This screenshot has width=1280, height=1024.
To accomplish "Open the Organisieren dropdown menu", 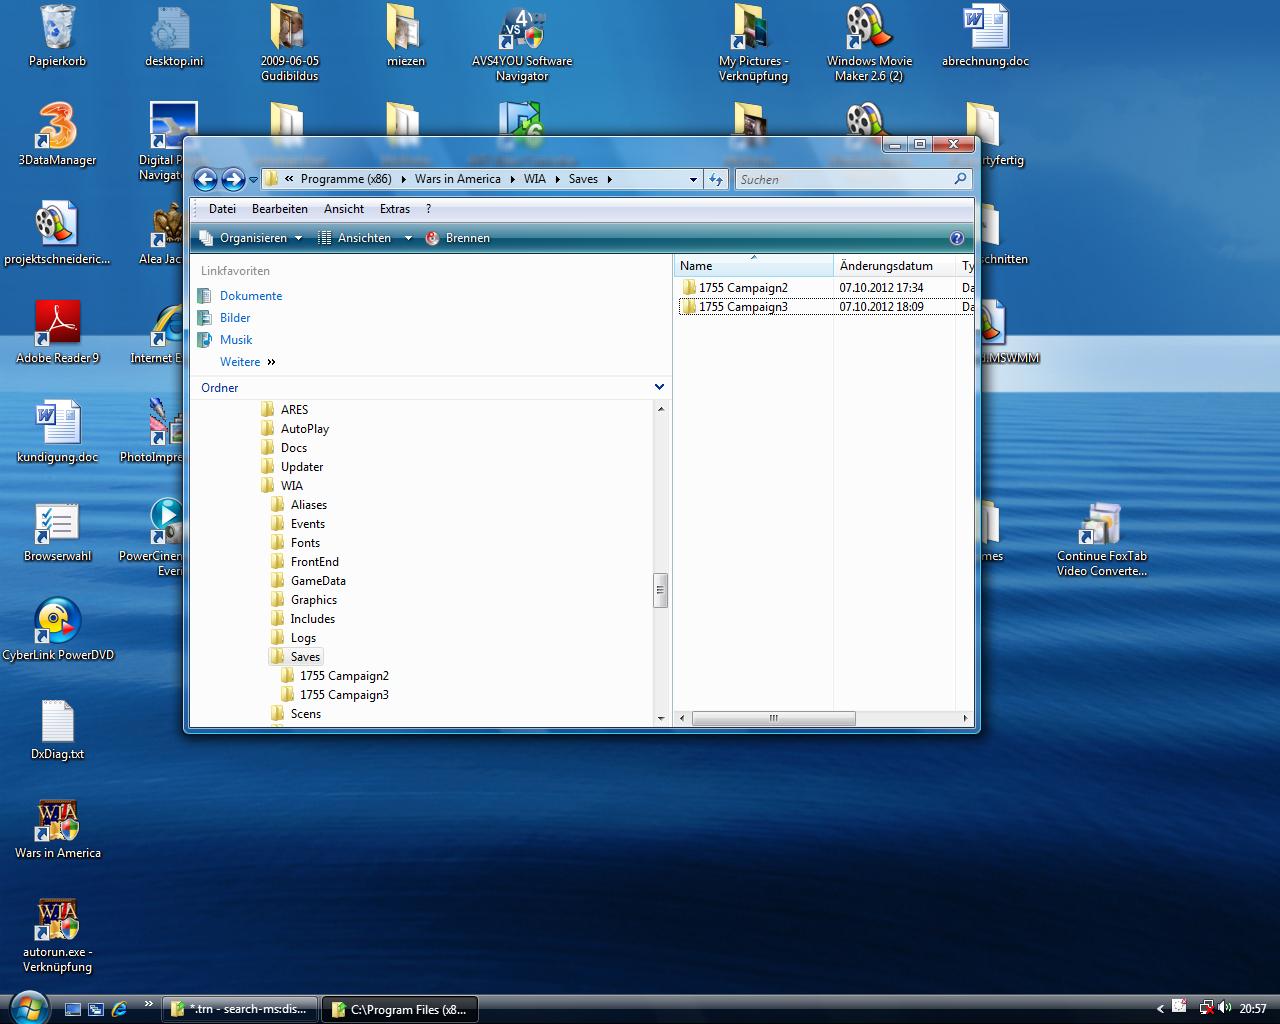I will (252, 238).
